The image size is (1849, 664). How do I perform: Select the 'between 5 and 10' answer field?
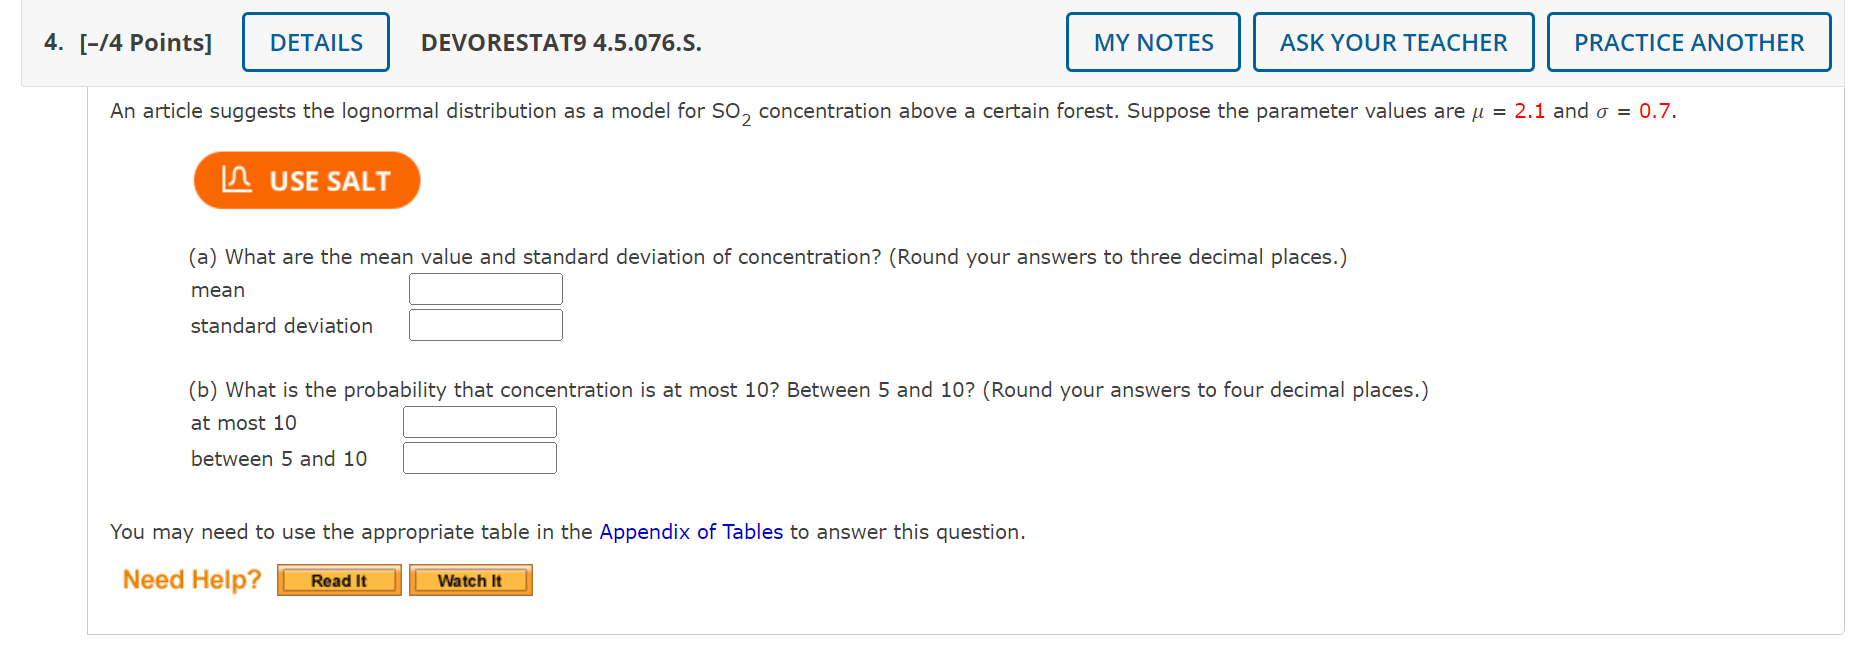479,457
